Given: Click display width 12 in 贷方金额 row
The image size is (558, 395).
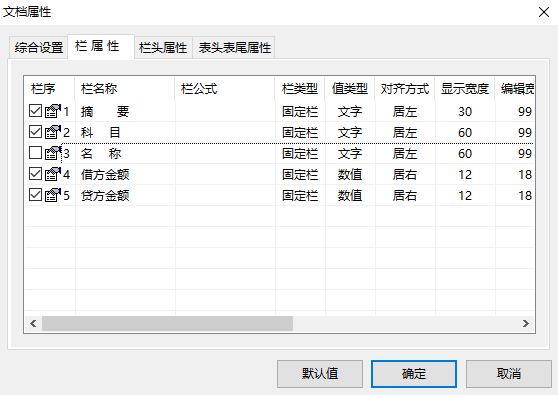Looking at the screenshot, I should tap(465, 195).
